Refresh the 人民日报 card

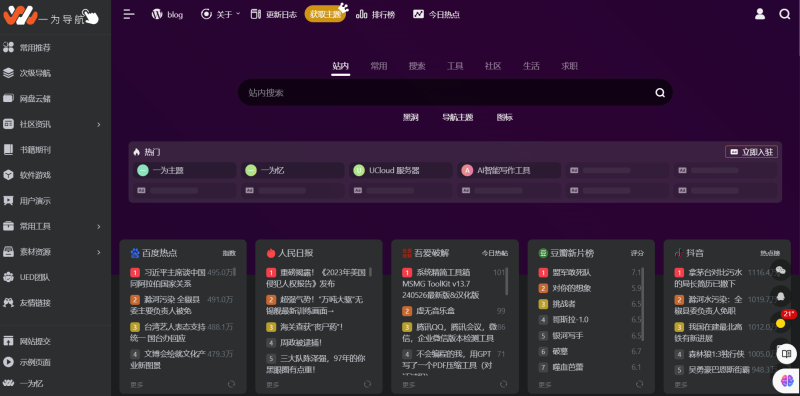367,384
